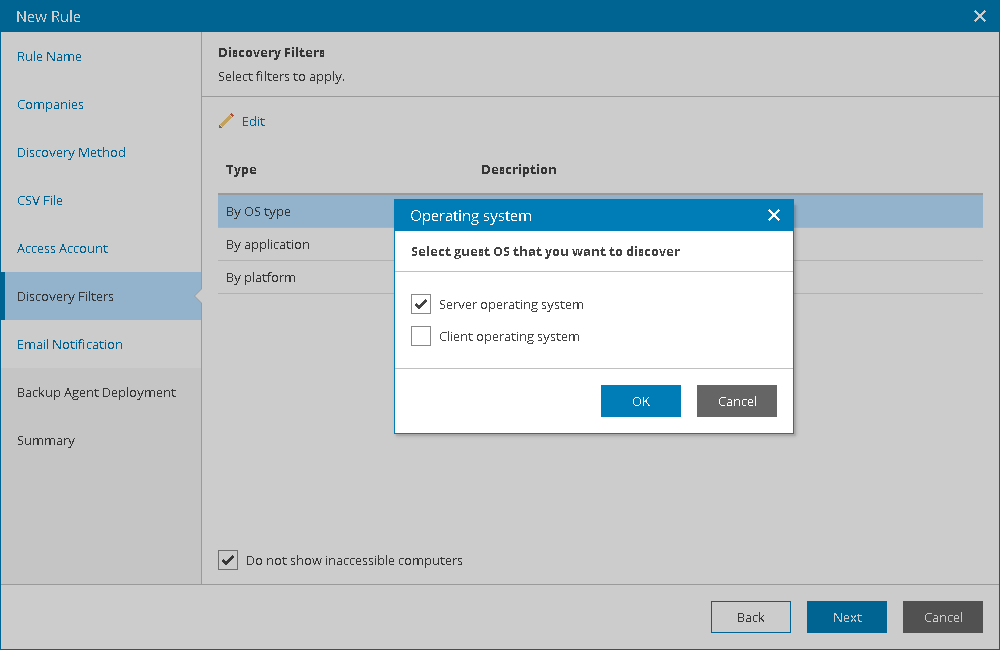This screenshot has width=1000, height=650.
Task: Select the CSV File step
Action: click(x=40, y=200)
